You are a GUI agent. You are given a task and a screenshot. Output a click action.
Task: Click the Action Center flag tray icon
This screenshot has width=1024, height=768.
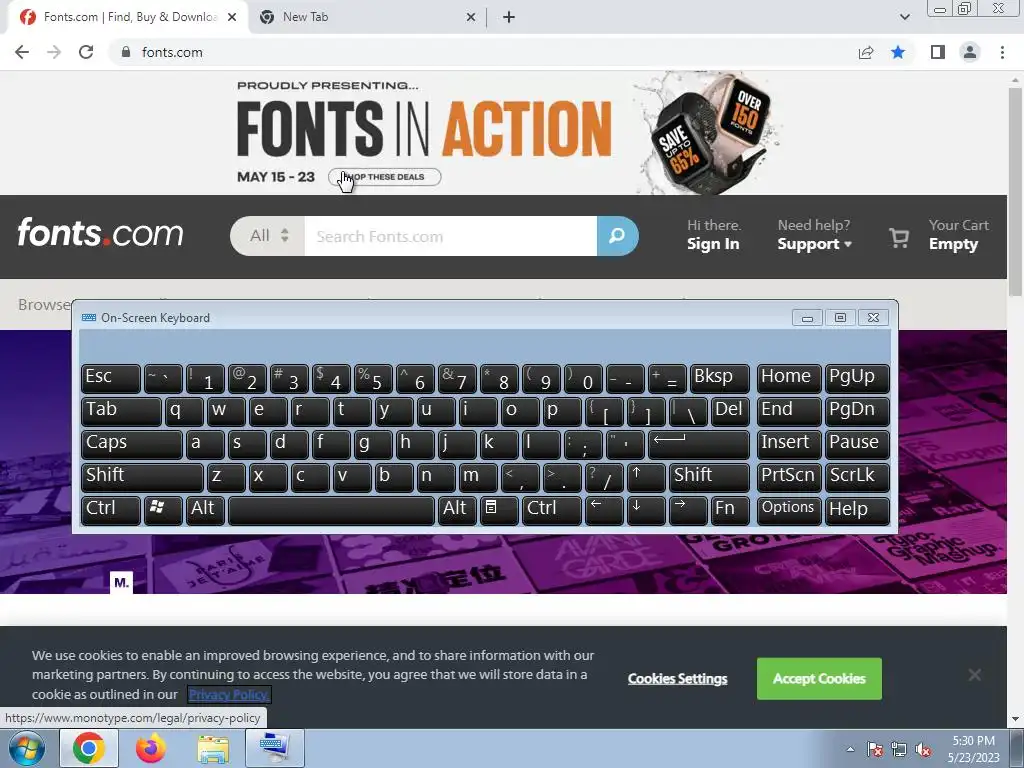coord(874,749)
